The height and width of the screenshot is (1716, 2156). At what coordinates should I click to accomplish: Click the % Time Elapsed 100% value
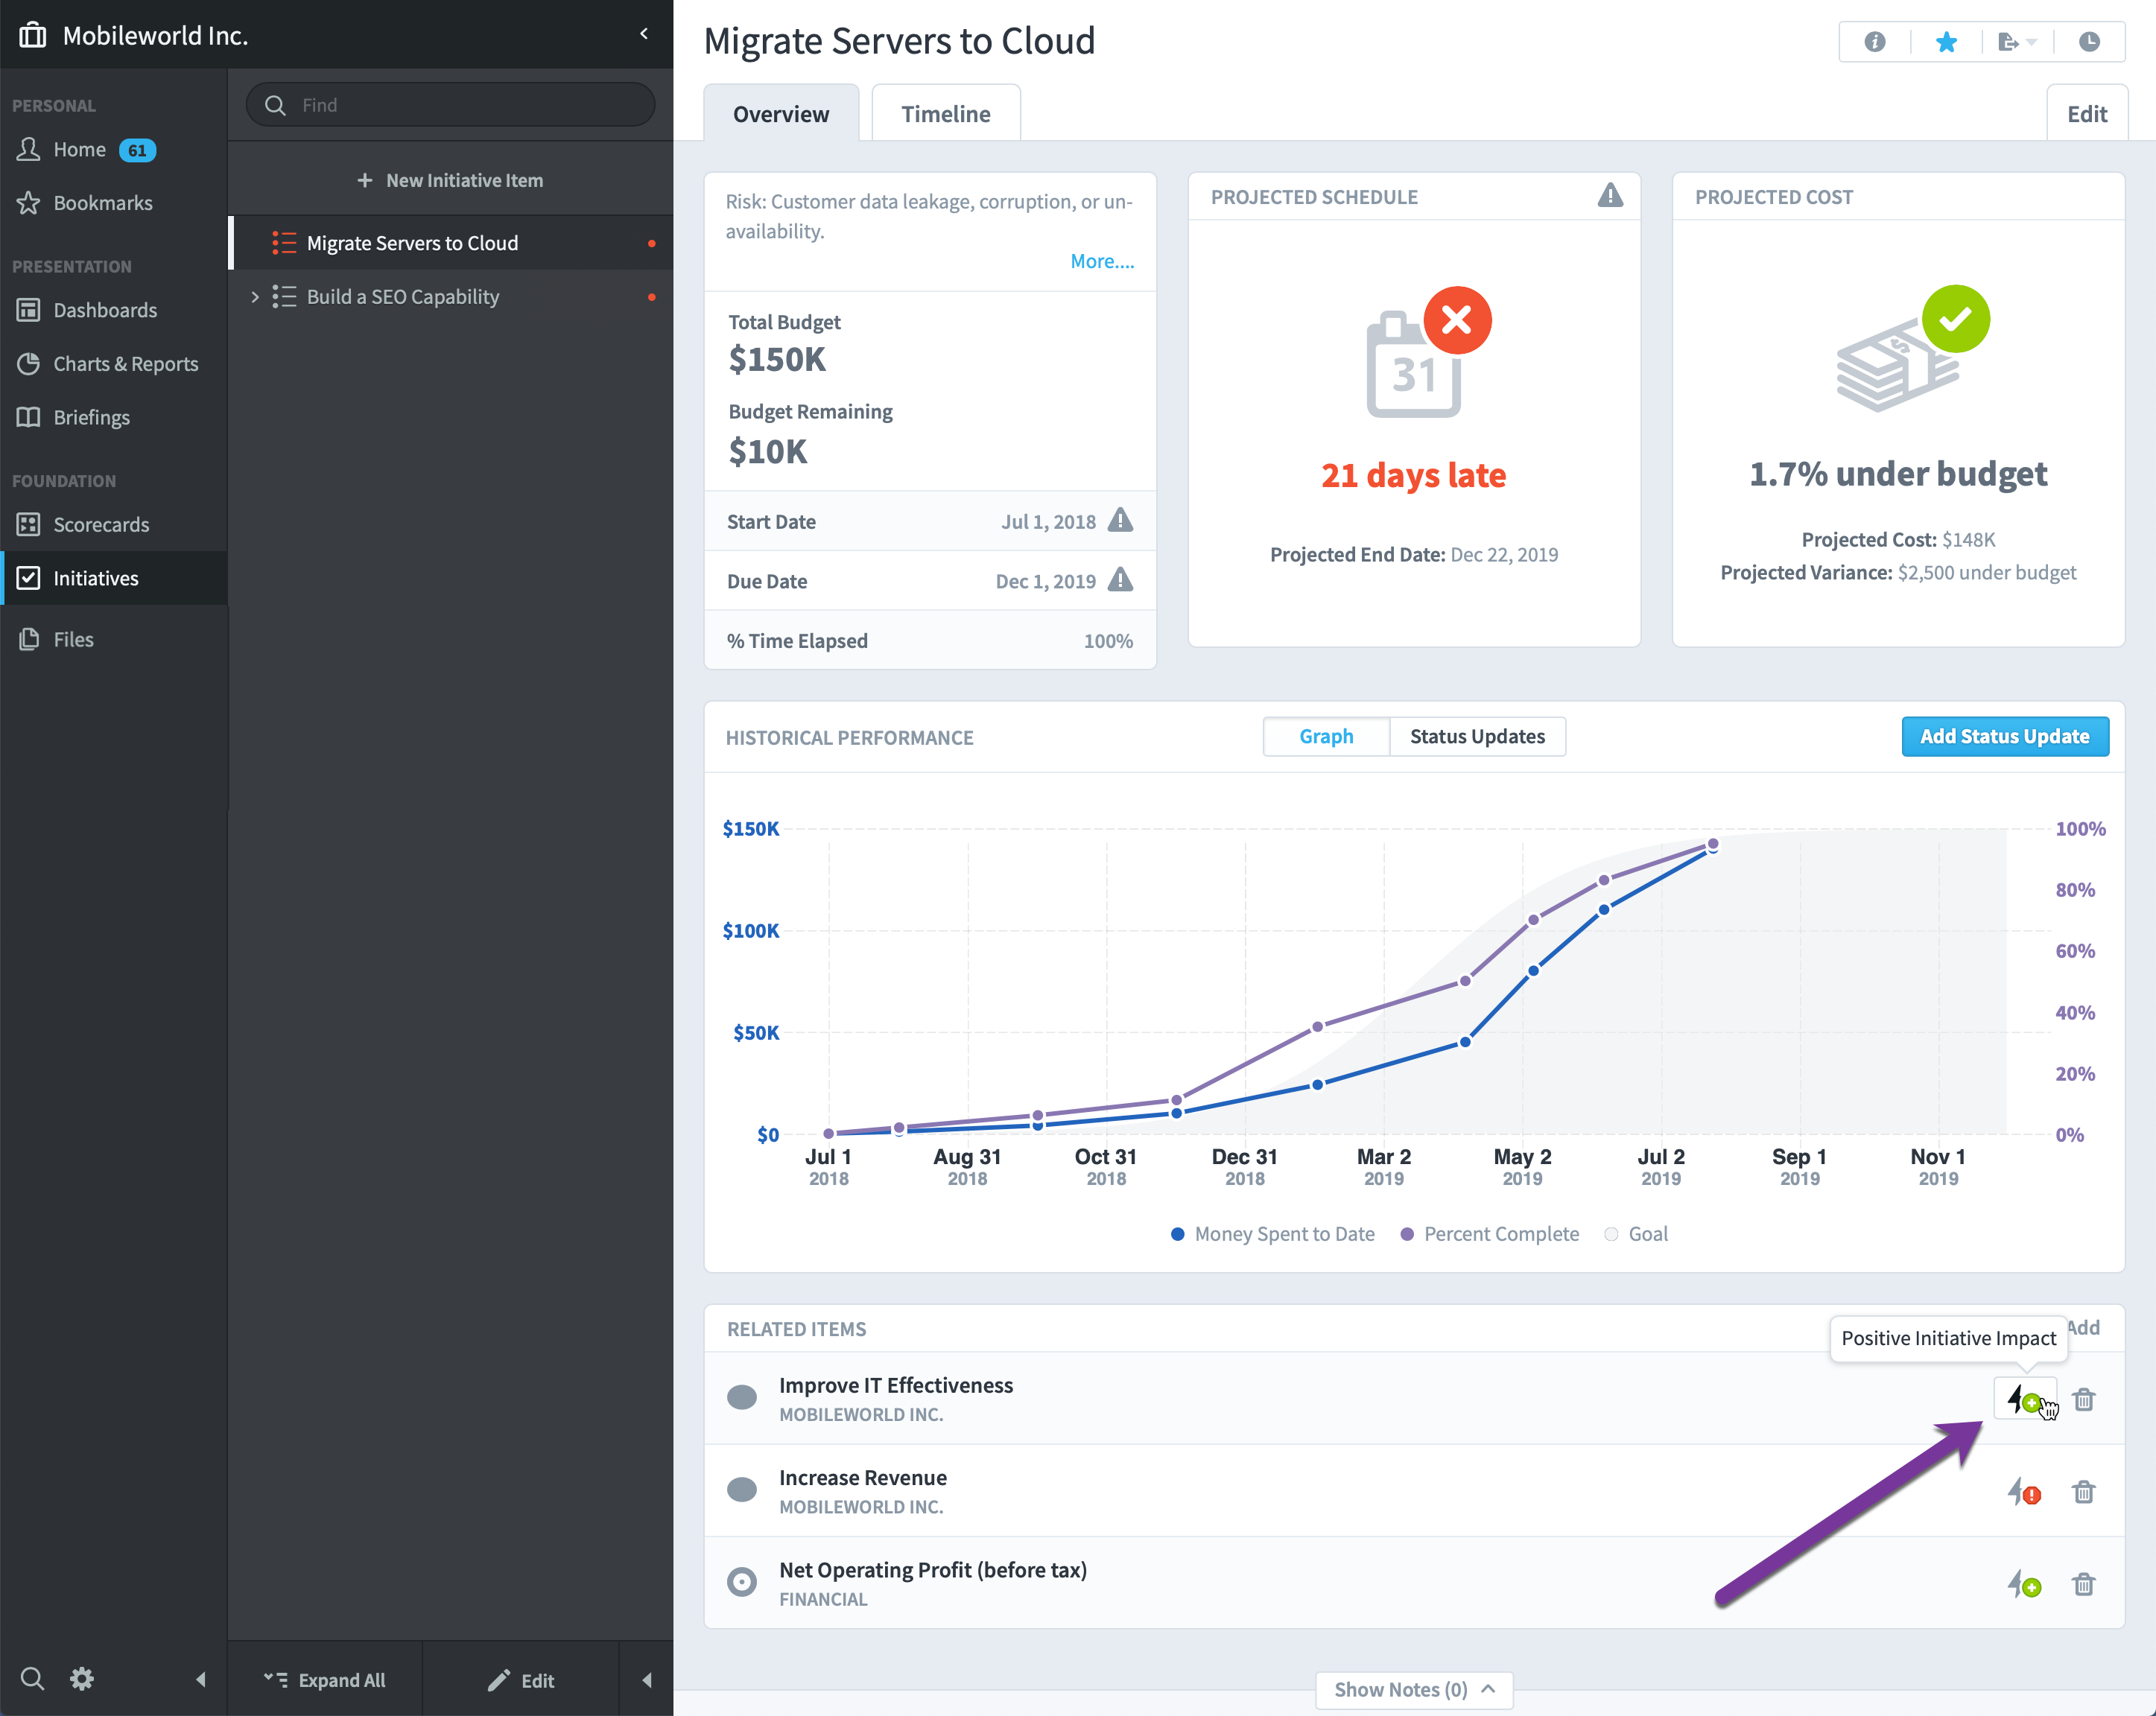pyautogui.click(x=1108, y=641)
